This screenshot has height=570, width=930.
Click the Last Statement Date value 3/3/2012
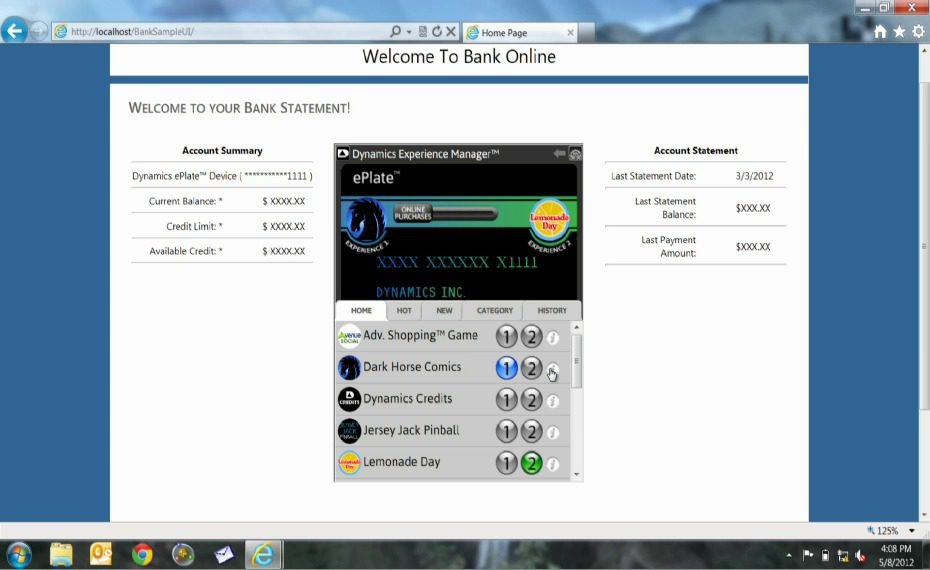tap(754, 176)
